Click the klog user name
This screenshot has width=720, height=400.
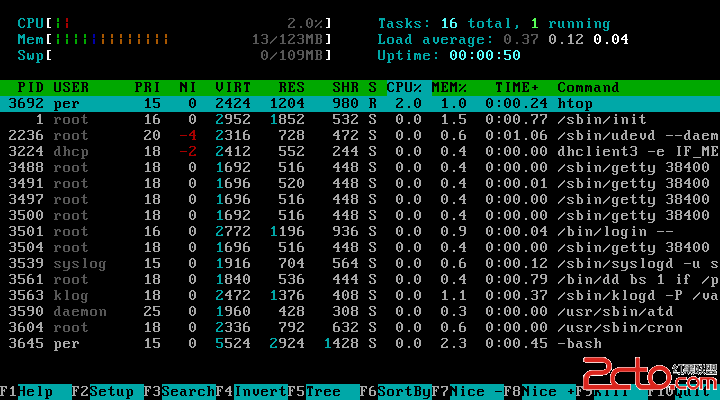point(71,296)
